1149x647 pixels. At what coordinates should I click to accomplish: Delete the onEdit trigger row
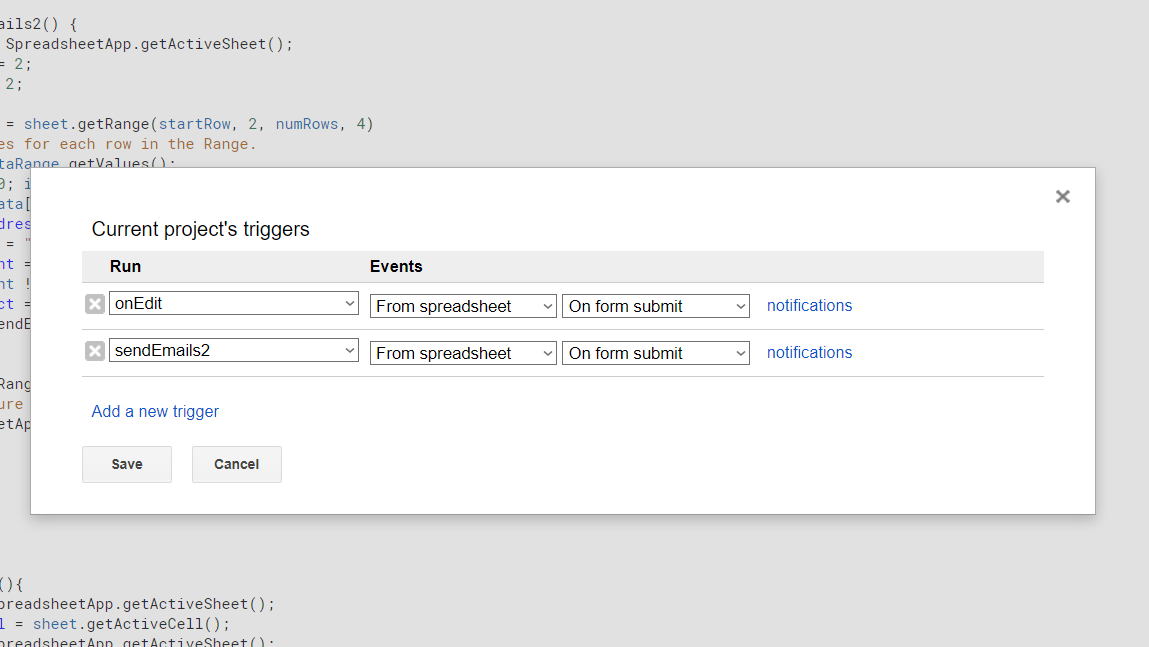pos(94,304)
